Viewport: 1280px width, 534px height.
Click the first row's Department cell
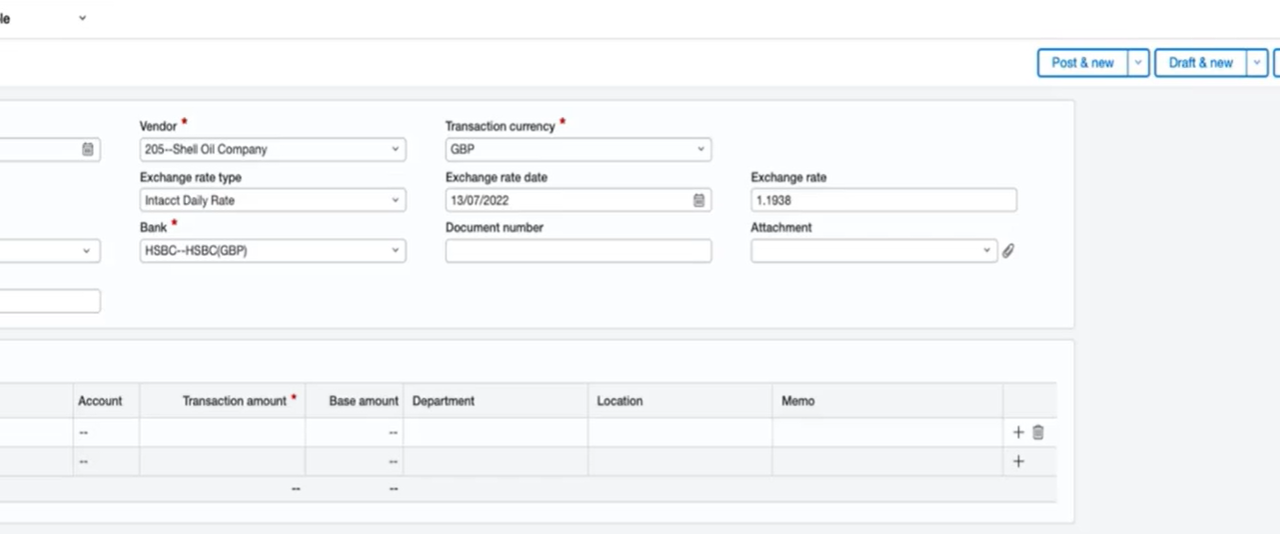click(496, 432)
